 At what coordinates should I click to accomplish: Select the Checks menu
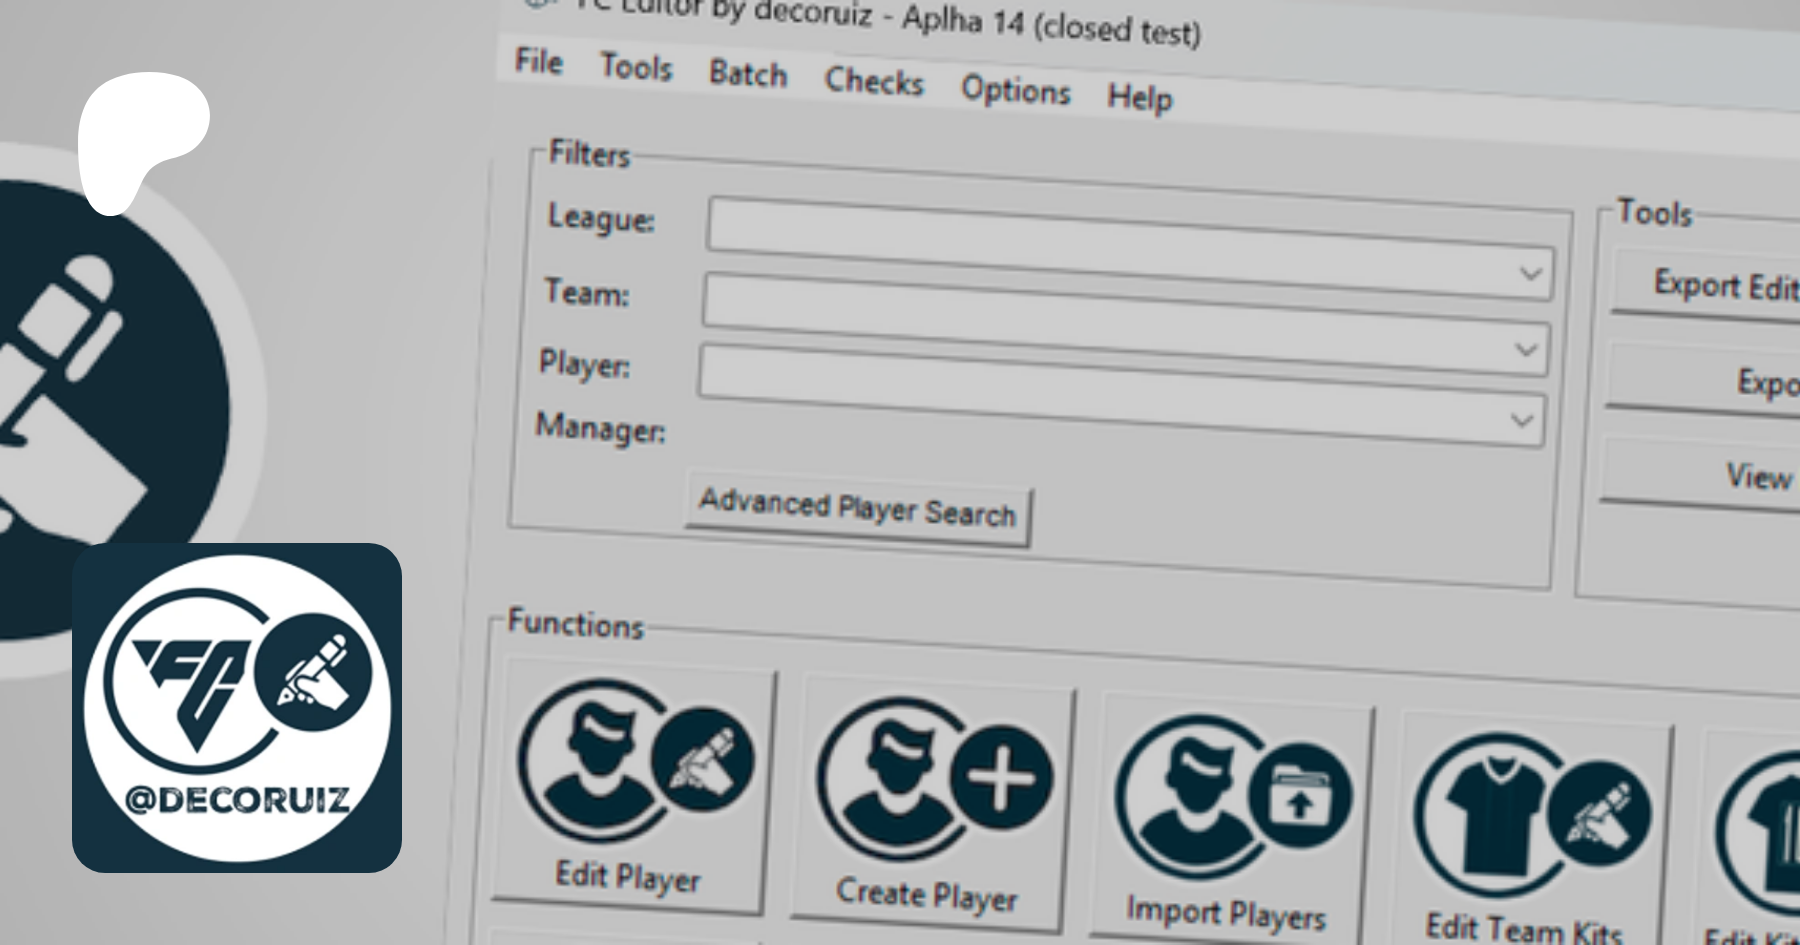click(873, 82)
